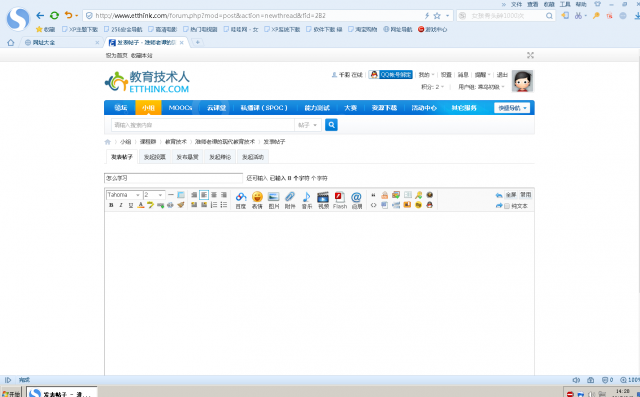Focus the browser address bar URL

point(253,16)
